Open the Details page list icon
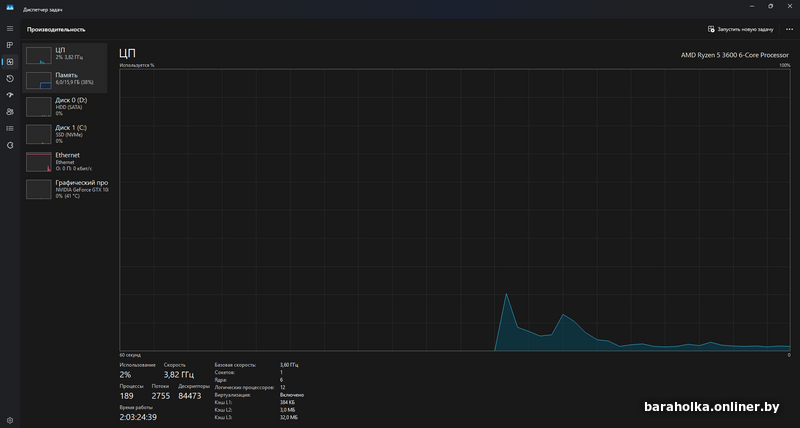 click(x=10, y=129)
